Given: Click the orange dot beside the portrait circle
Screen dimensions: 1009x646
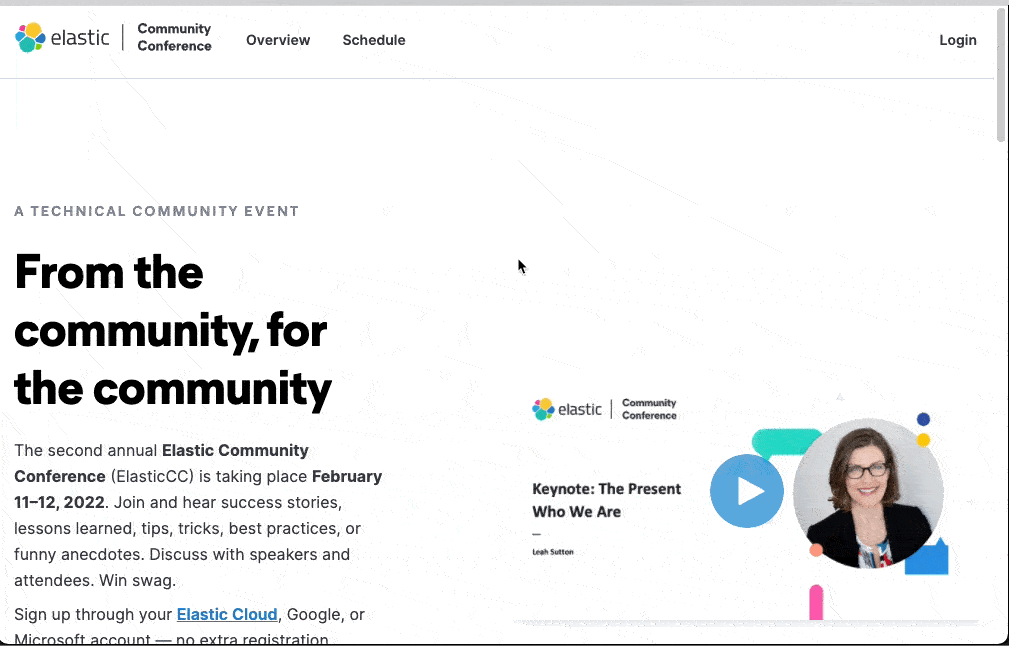Looking at the screenshot, I should pos(814,550).
